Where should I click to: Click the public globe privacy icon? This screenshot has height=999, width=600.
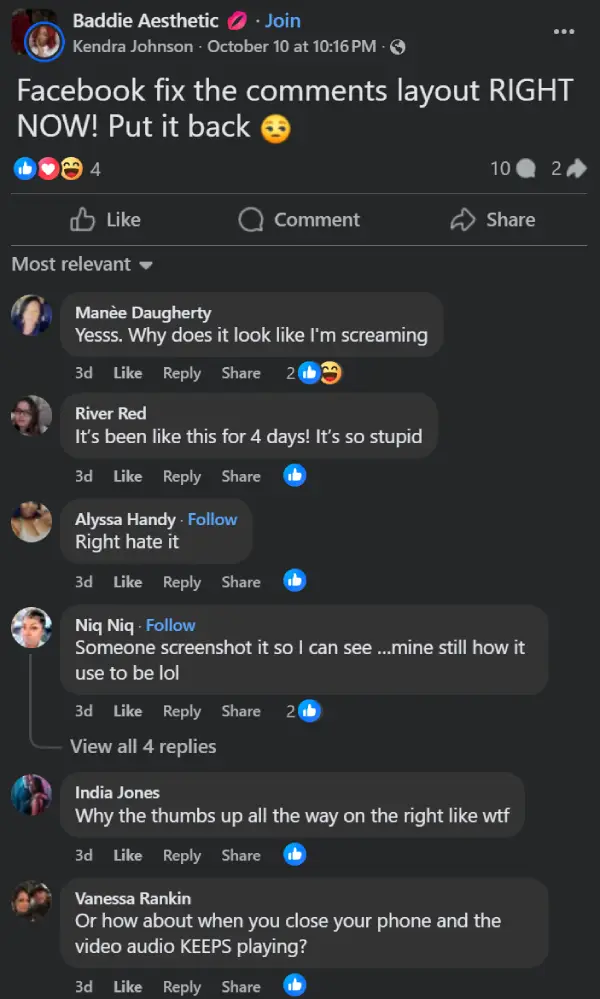tap(398, 47)
